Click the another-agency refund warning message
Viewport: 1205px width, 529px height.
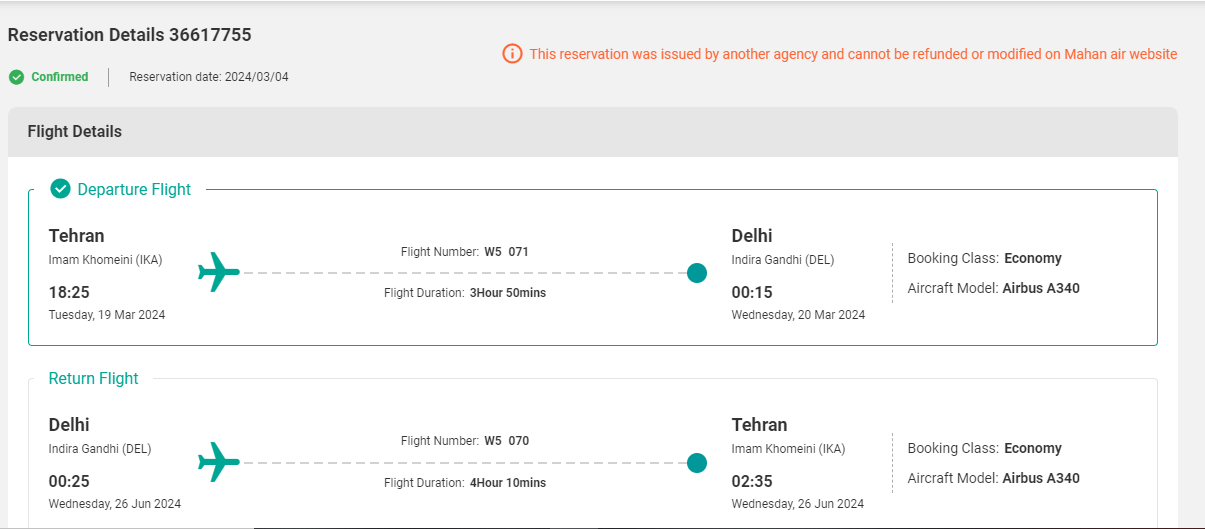853,54
